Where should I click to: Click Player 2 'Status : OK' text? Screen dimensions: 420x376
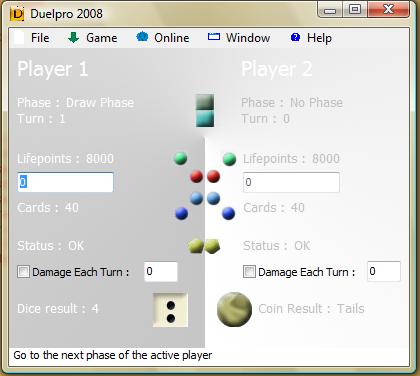point(277,246)
